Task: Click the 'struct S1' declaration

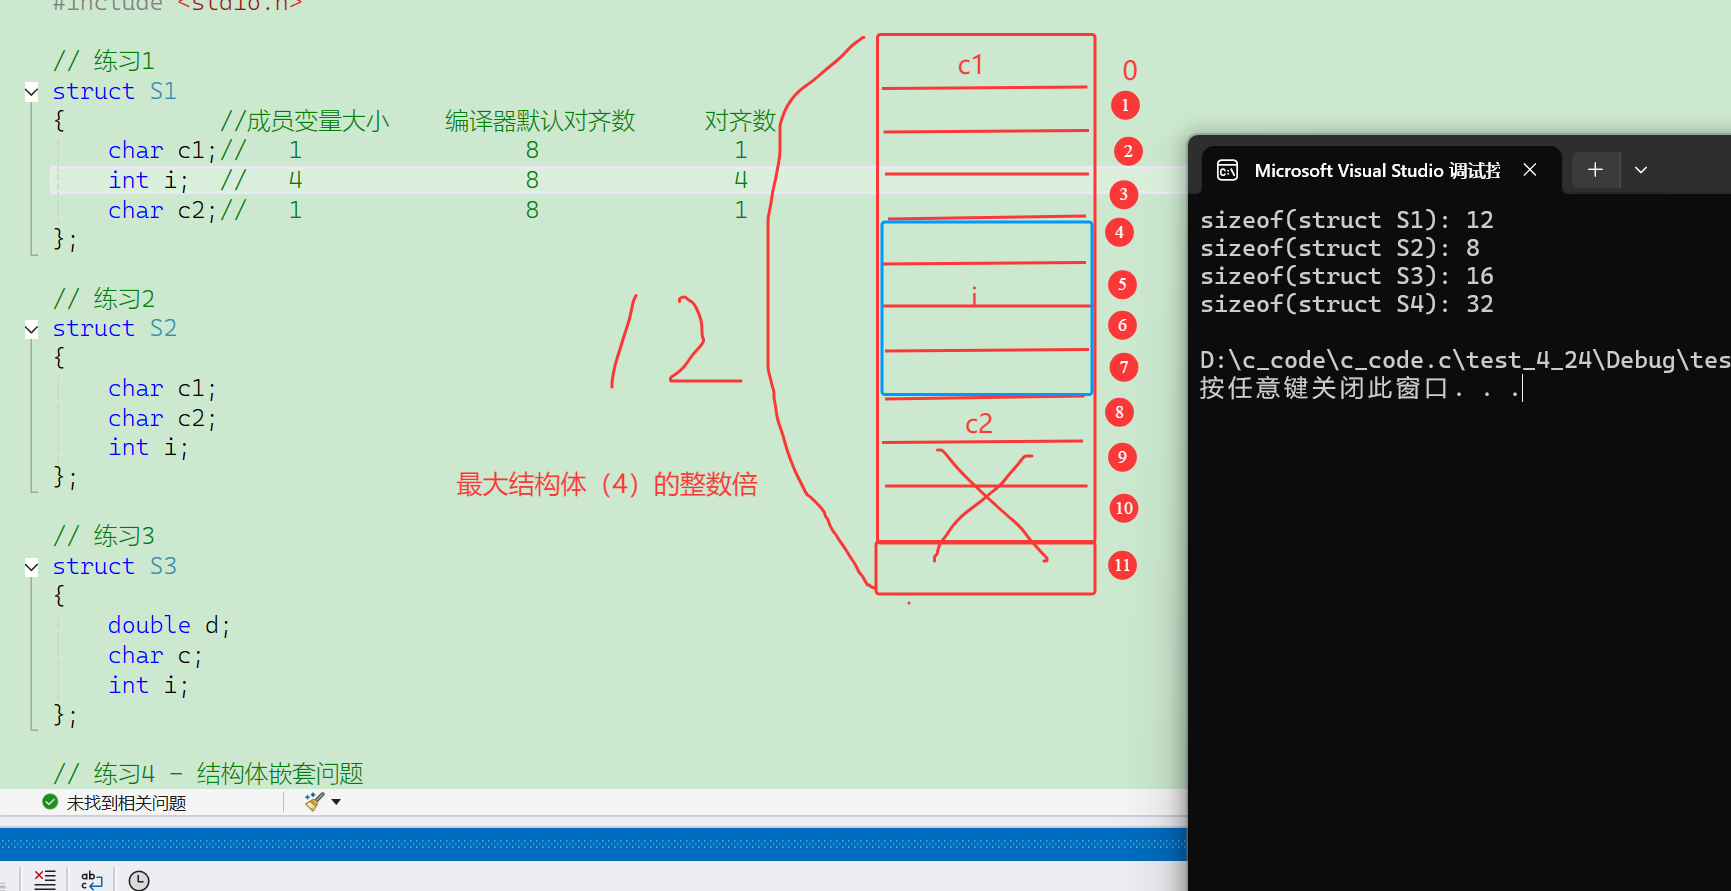Action: pos(114,91)
